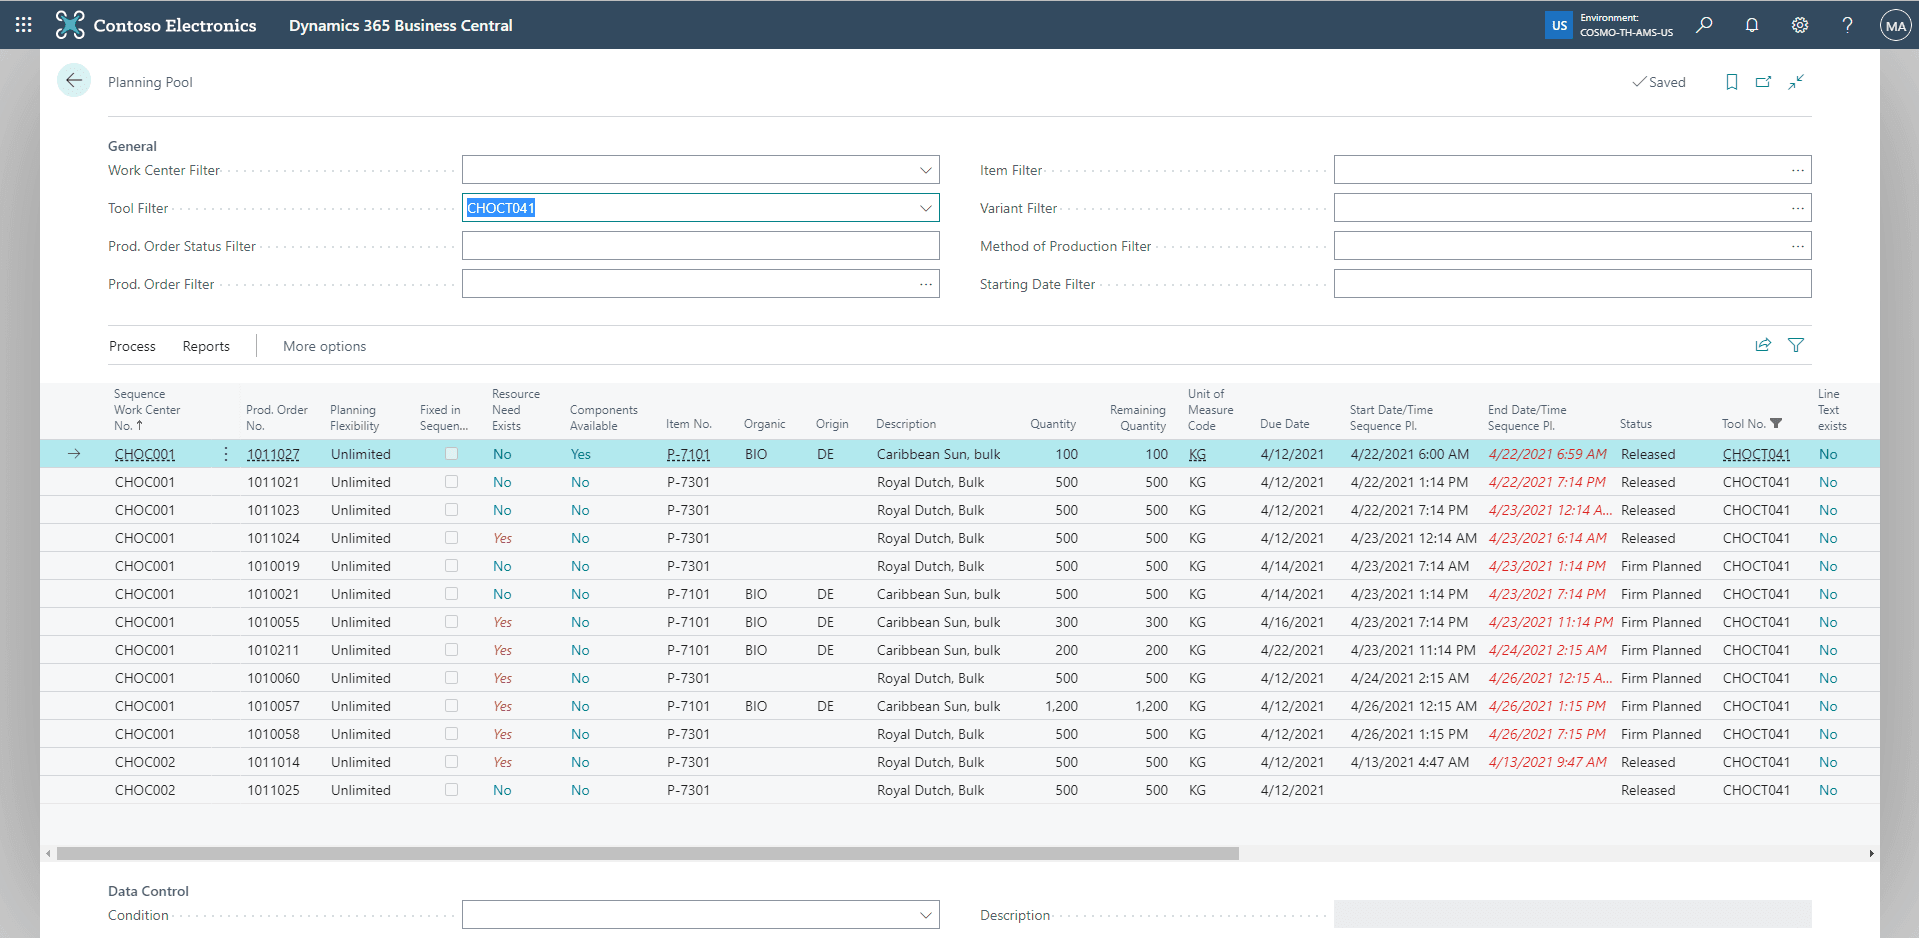Open Method of Production Filter ellipsis
The width and height of the screenshot is (1919, 938).
coord(1798,246)
